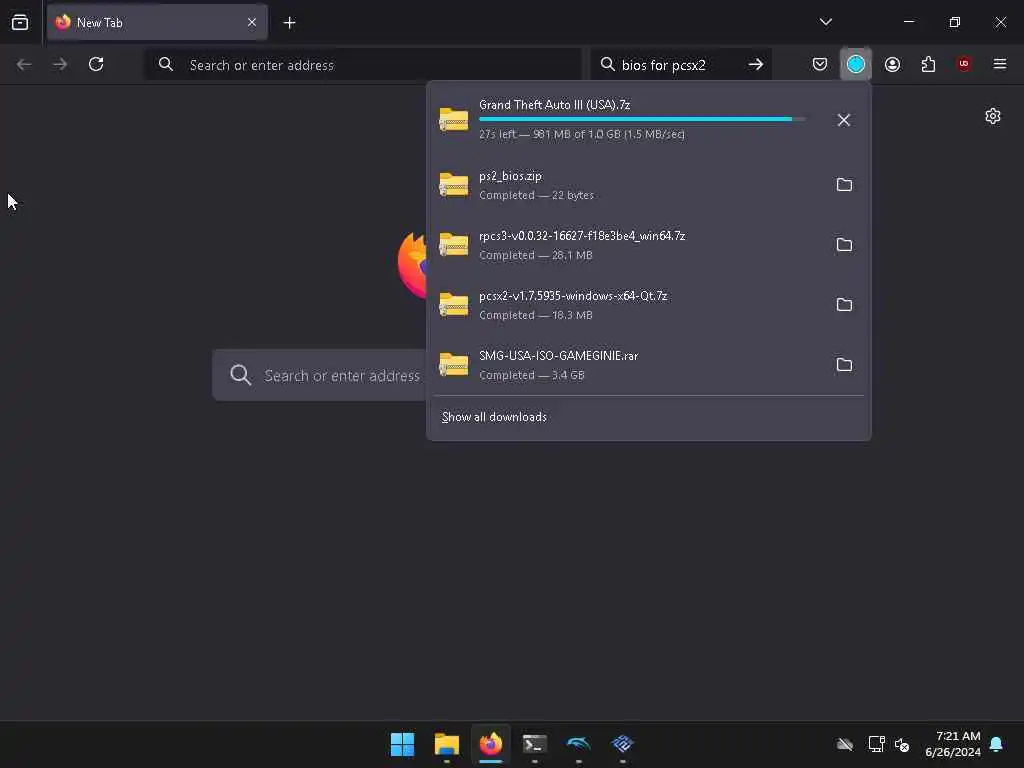
Task: Reload the current page
Action: pyautogui.click(x=96, y=64)
